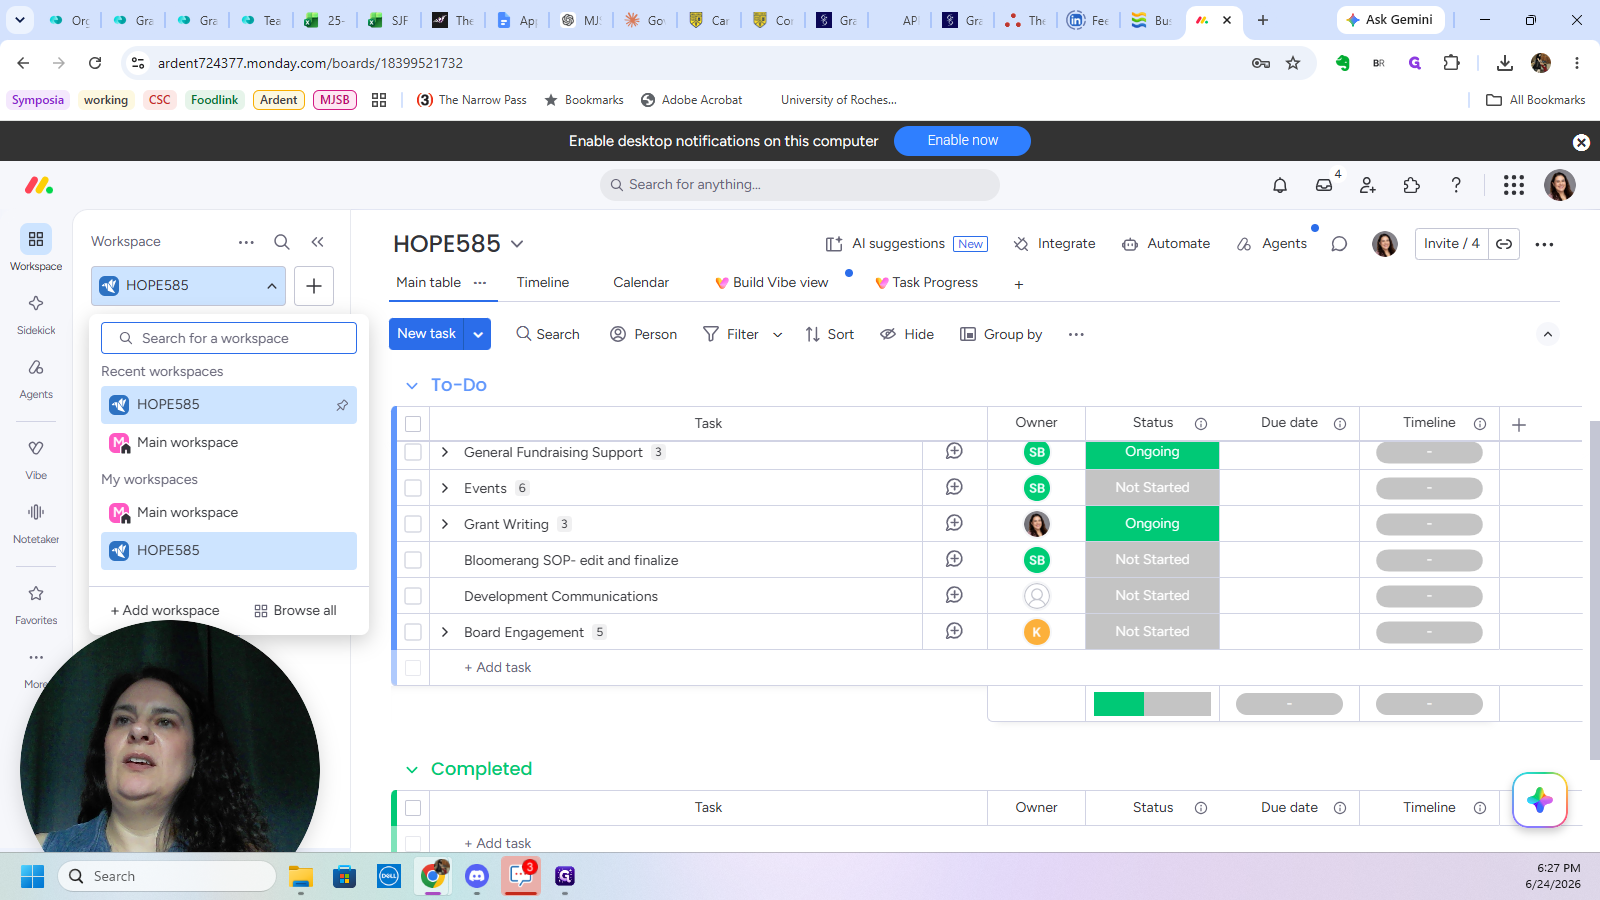Open the board discussion chat icon

point(1339,244)
